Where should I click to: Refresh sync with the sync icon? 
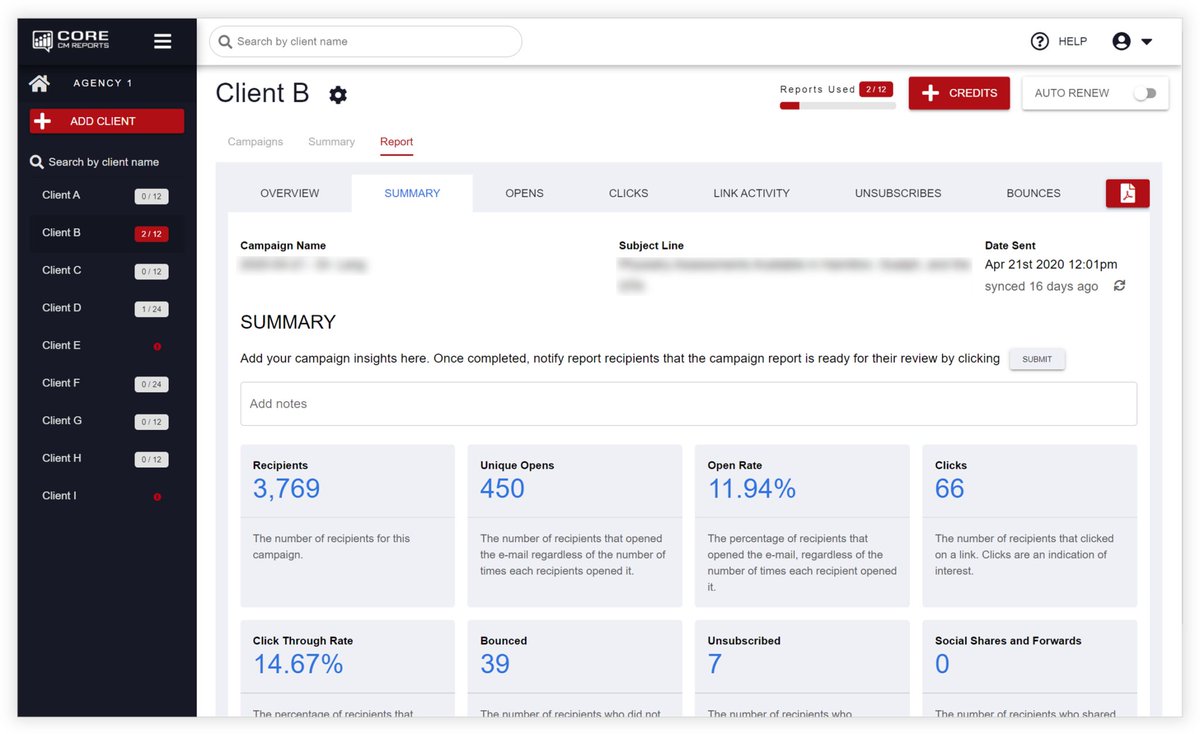pos(1120,285)
